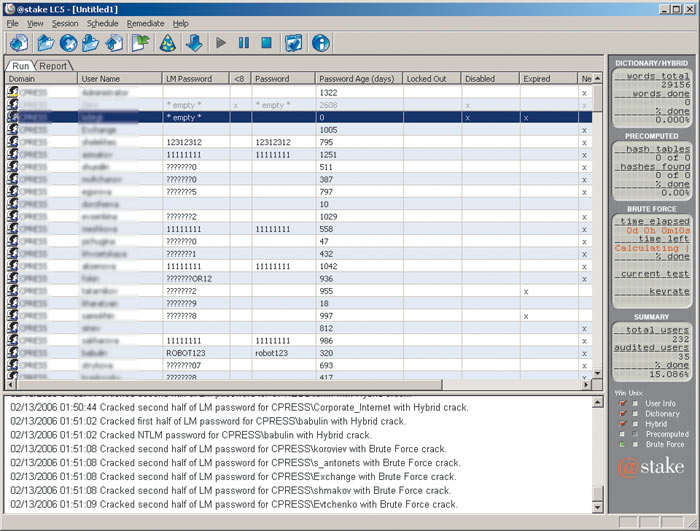Toggle the Win Hybrid checkbox
The image size is (700, 531).
coord(623,424)
